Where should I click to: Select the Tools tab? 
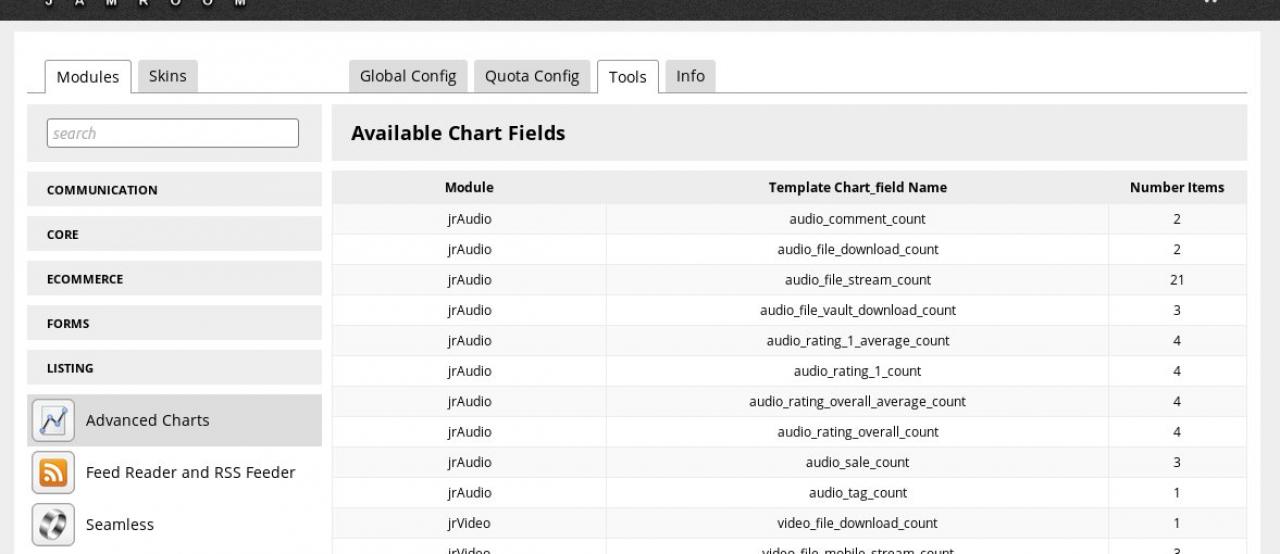click(x=627, y=77)
